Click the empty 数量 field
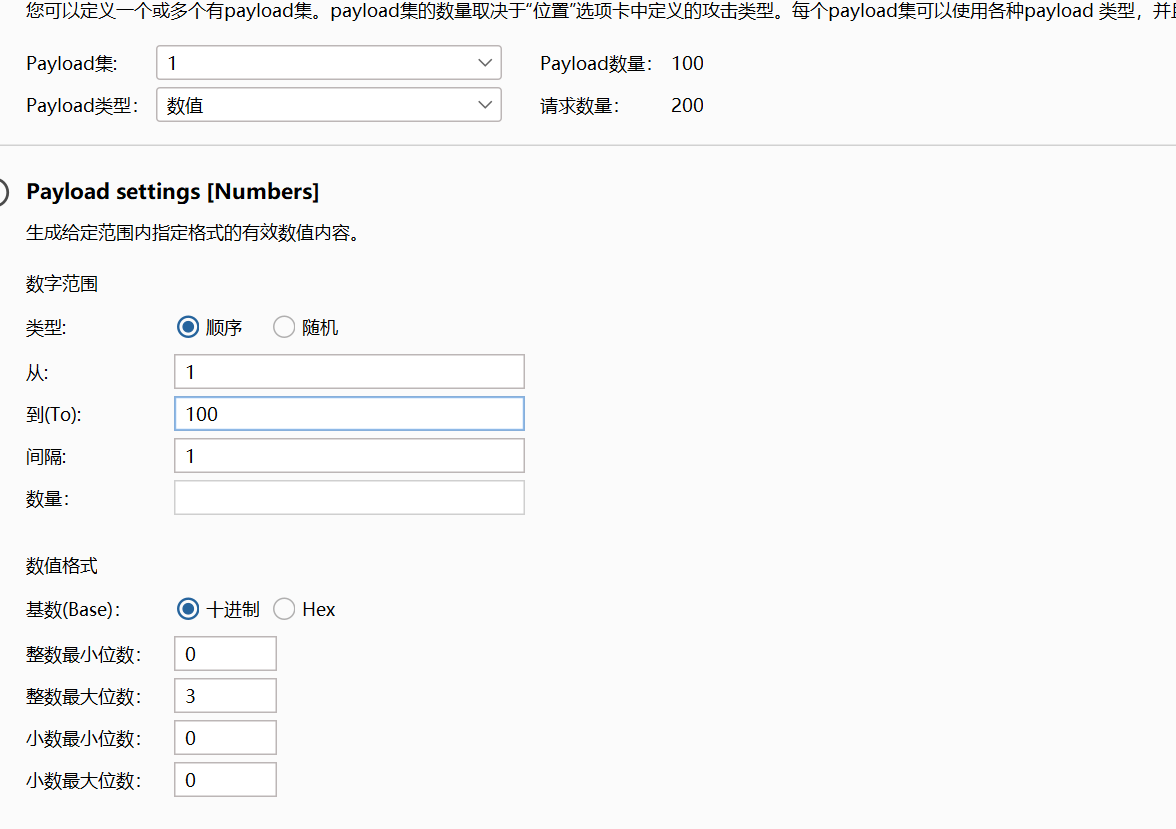1176x829 pixels. pyautogui.click(x=349, y=498)
